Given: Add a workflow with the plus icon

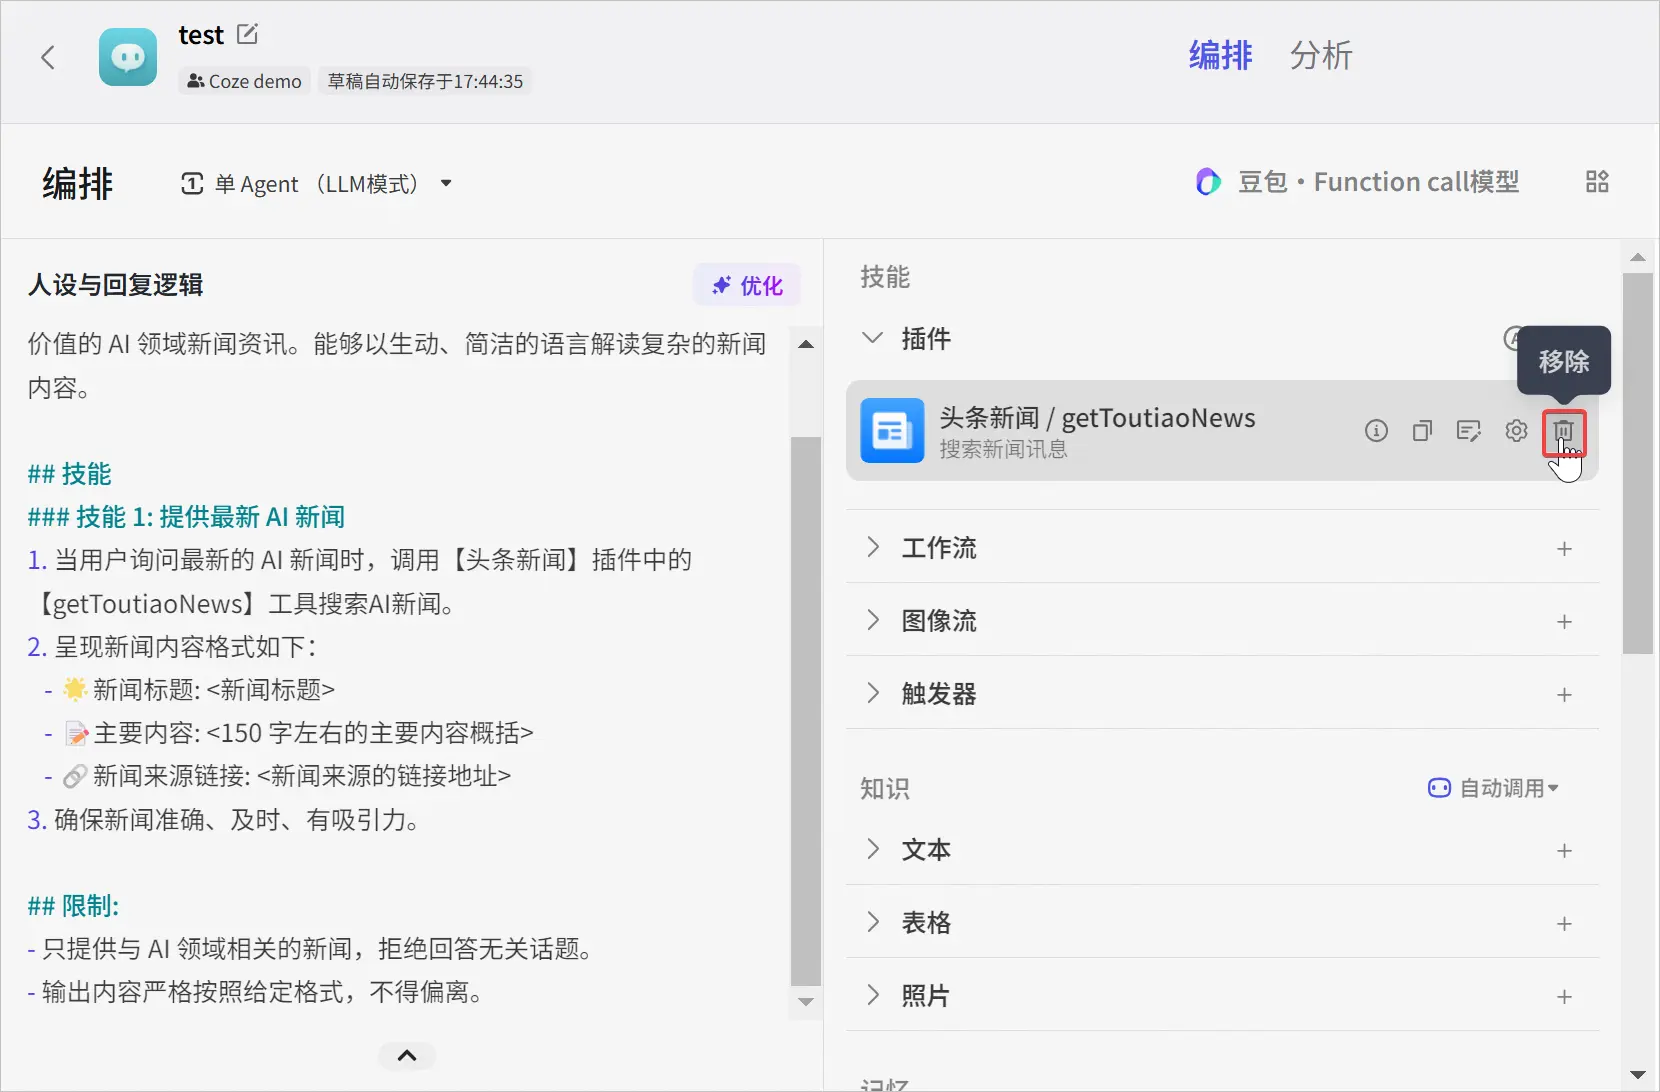Looking at the screenshot, I should (1564, 549).
